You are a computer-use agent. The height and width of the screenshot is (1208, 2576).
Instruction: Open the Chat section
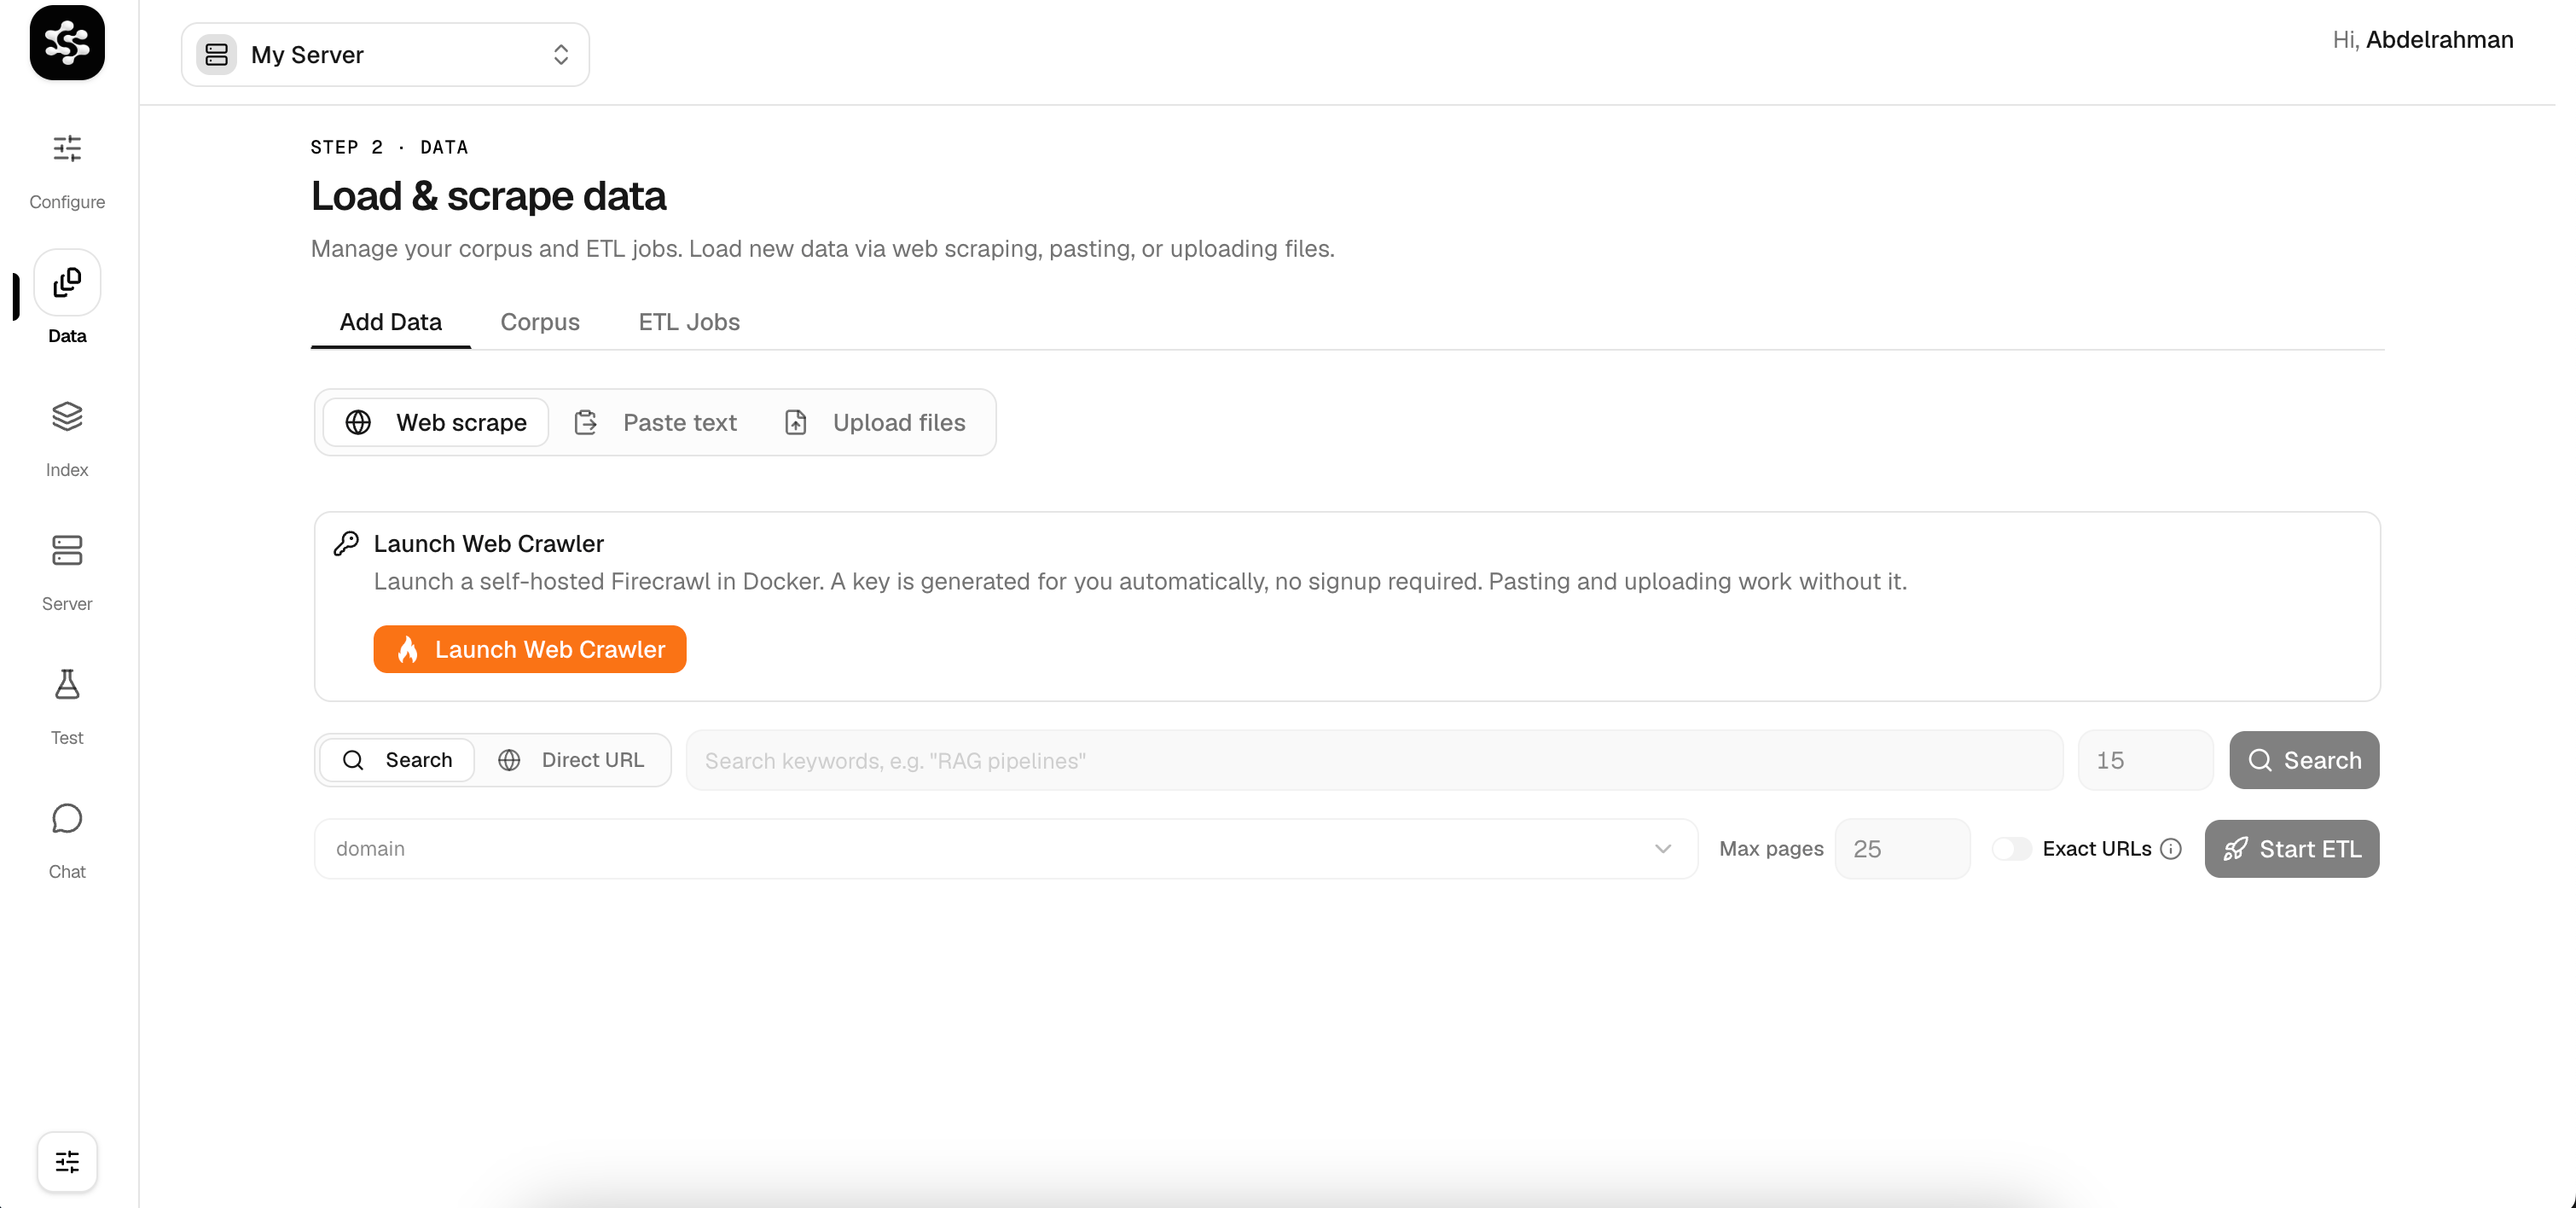[67, 841]
